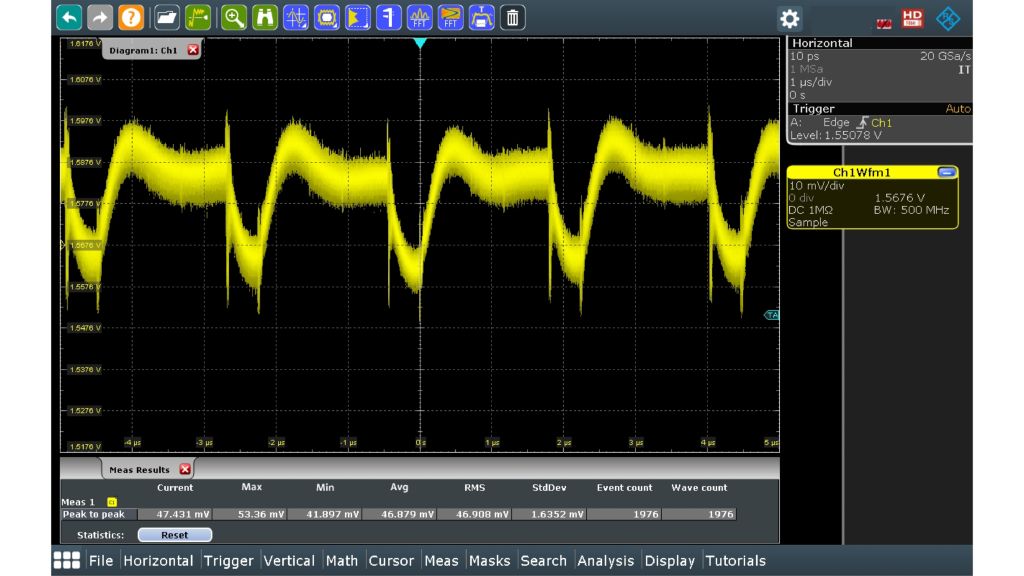Close the Meas Results tab
1024x576 pixels.
185,469
